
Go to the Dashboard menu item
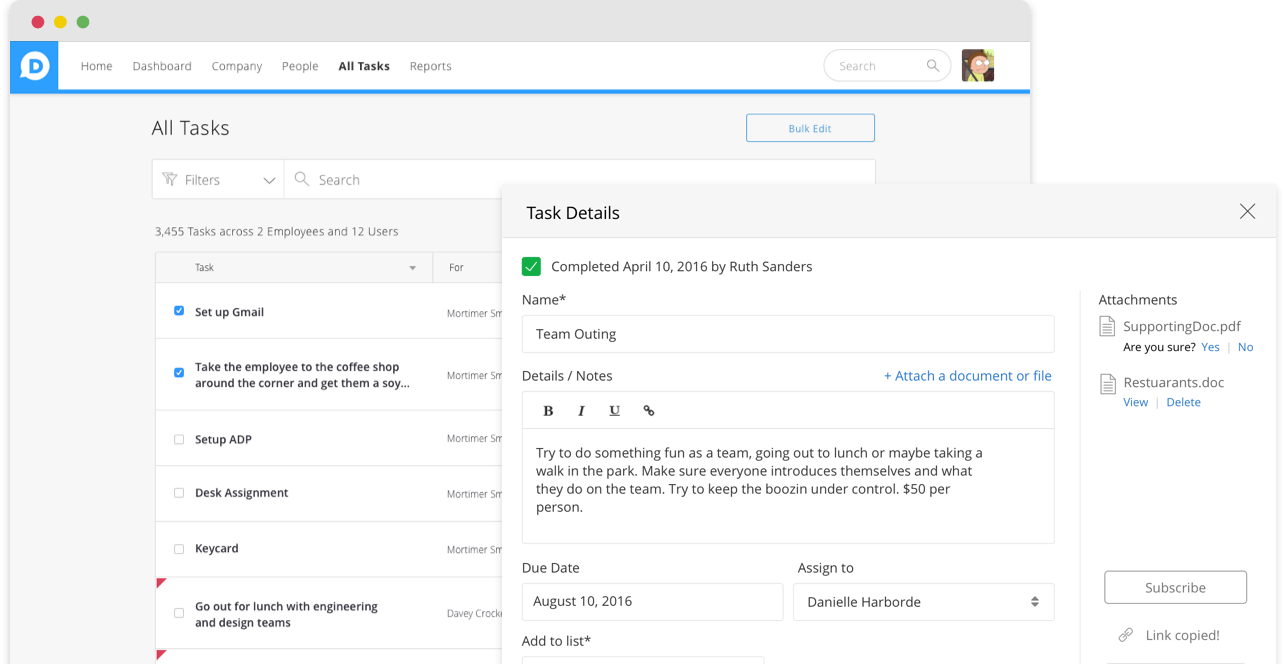tap(162, 66)
